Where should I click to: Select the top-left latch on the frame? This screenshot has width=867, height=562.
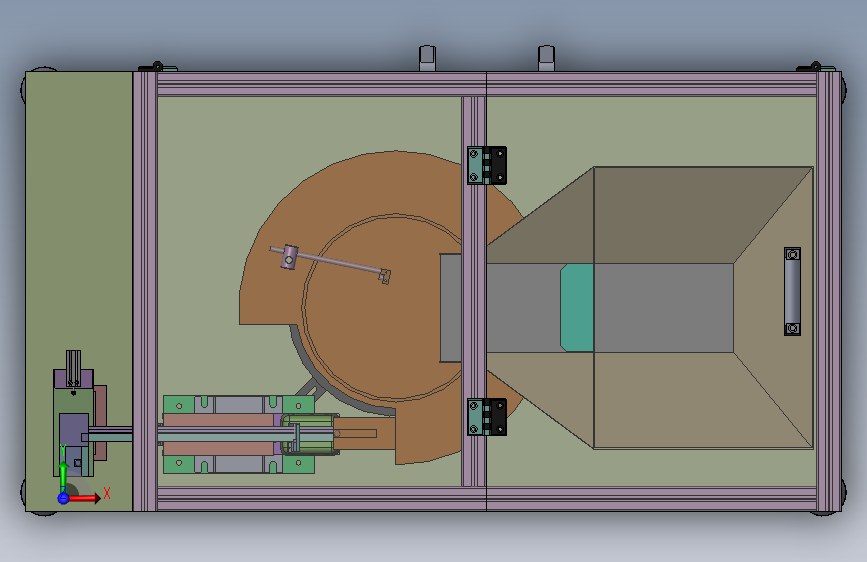pos(157,67)
